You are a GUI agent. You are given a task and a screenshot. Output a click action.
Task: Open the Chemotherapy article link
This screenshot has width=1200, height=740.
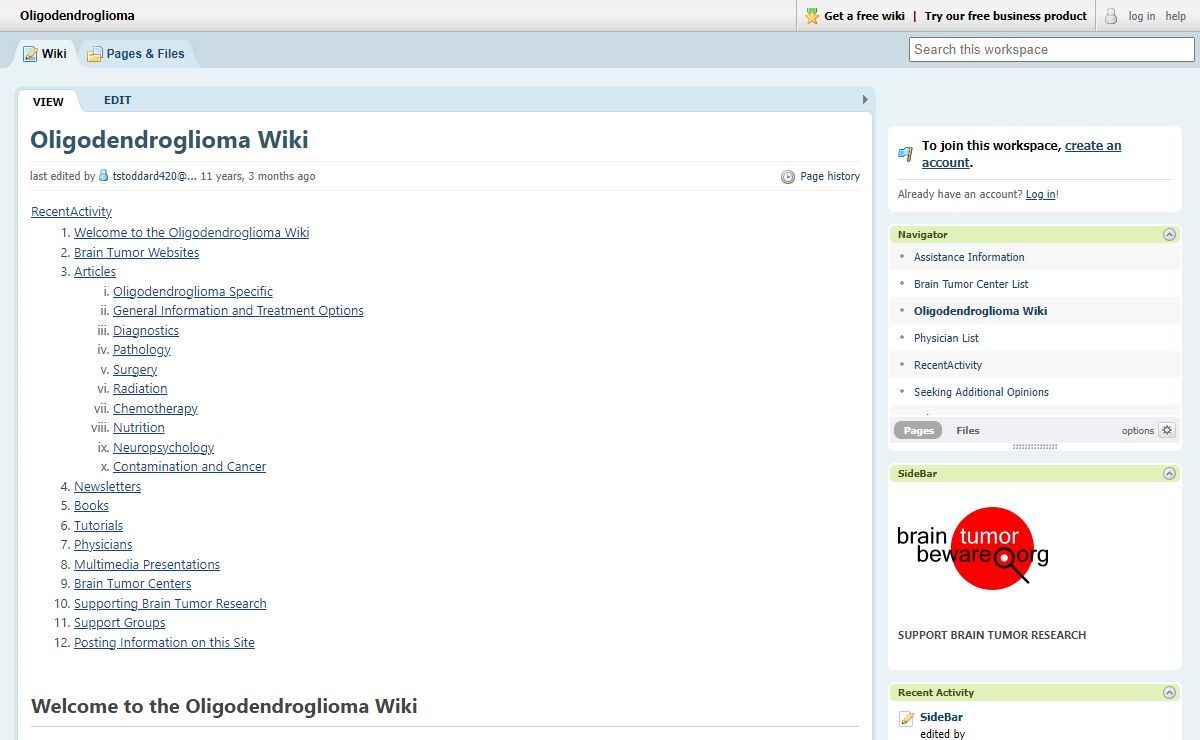[155, 408]
